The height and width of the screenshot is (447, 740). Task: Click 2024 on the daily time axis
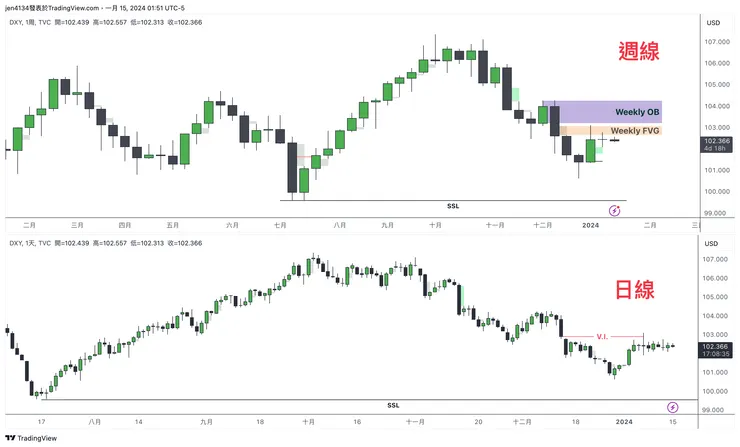pyautogui.click(x=624, y=422)
